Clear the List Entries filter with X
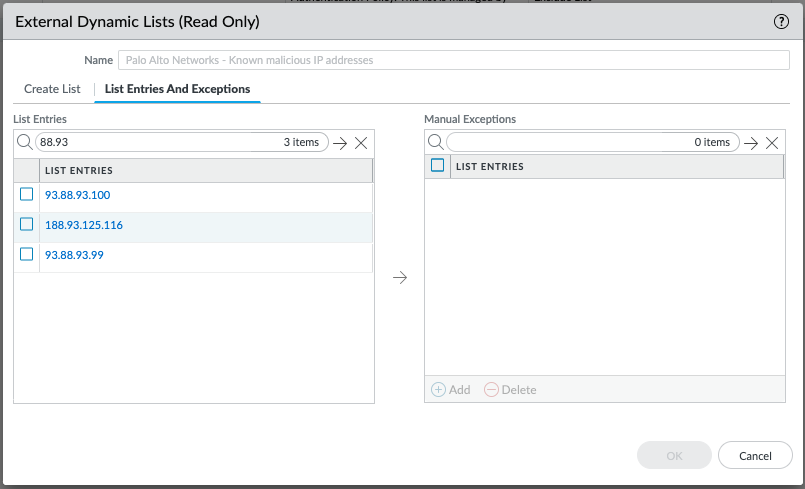Screen dimensions: 805x489 [x=361, y=143]
